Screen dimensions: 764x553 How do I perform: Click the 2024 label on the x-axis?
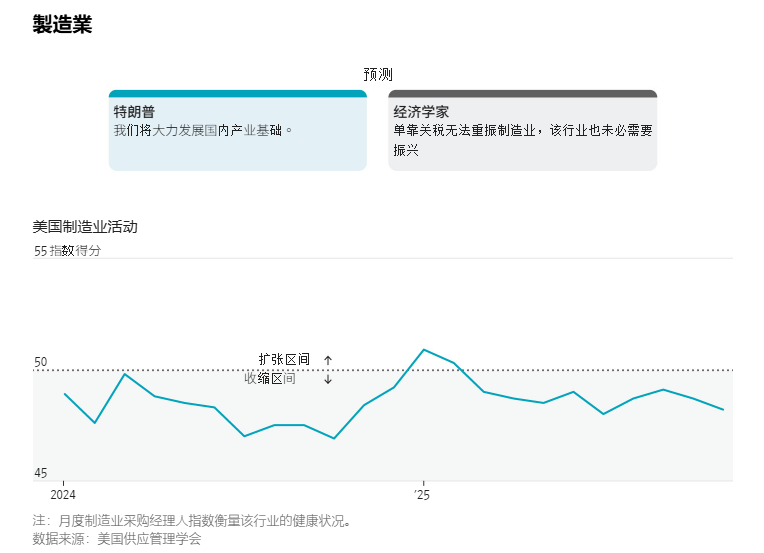pyautogui.click(x=63, y=494)
